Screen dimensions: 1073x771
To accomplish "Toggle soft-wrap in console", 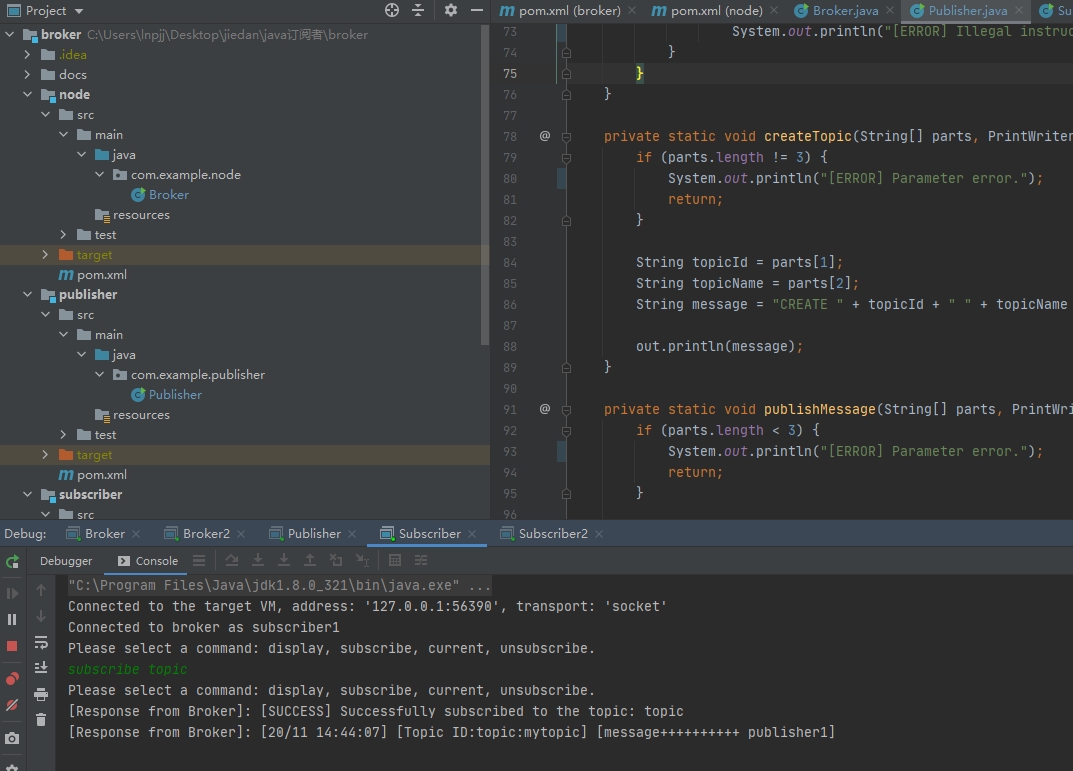I will (41, 642).
